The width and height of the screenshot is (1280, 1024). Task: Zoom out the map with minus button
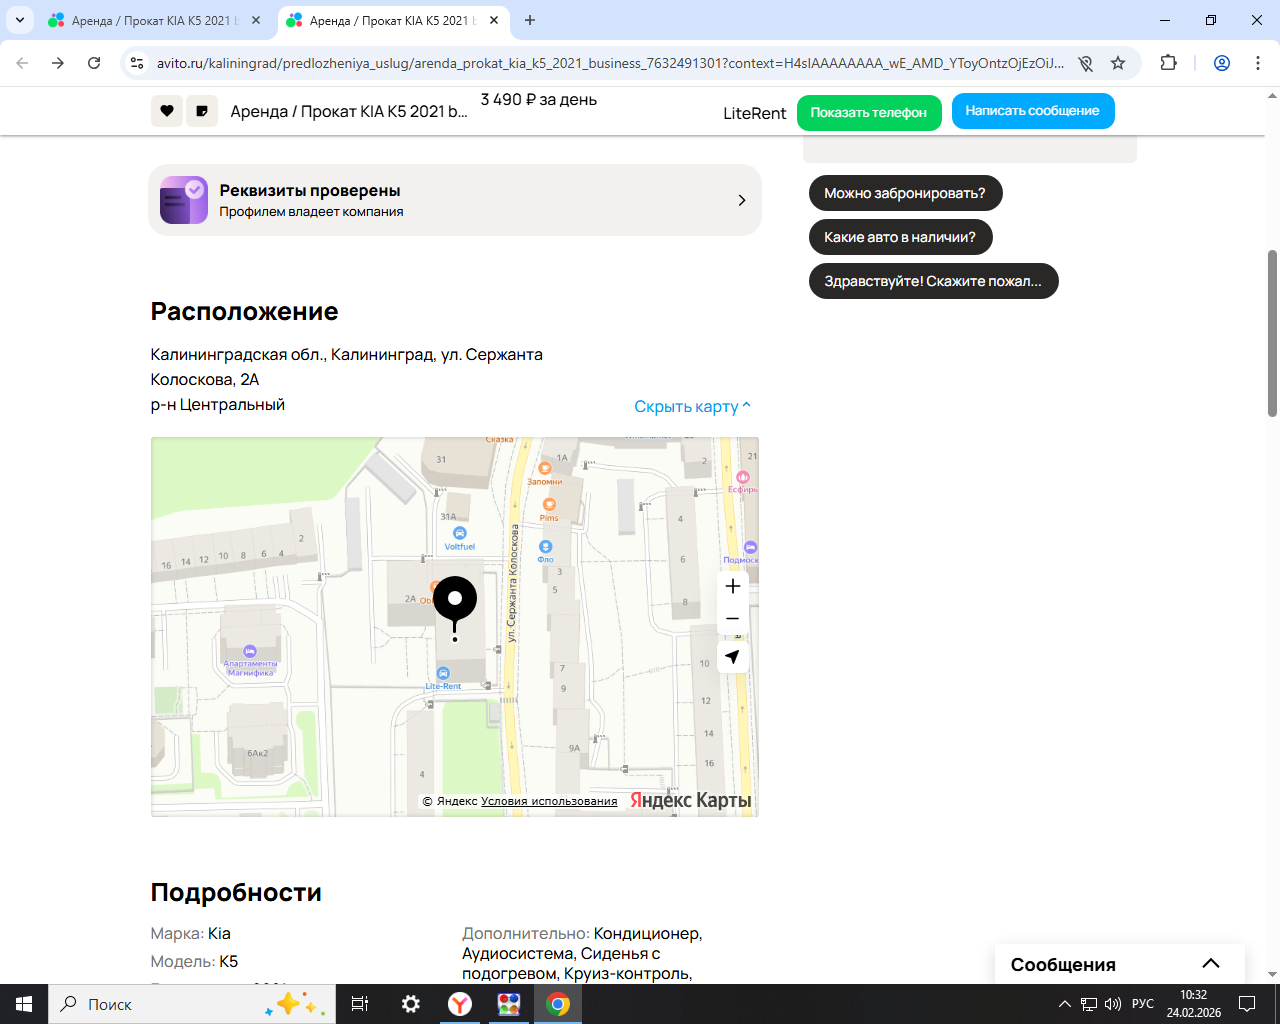(733, 619)
